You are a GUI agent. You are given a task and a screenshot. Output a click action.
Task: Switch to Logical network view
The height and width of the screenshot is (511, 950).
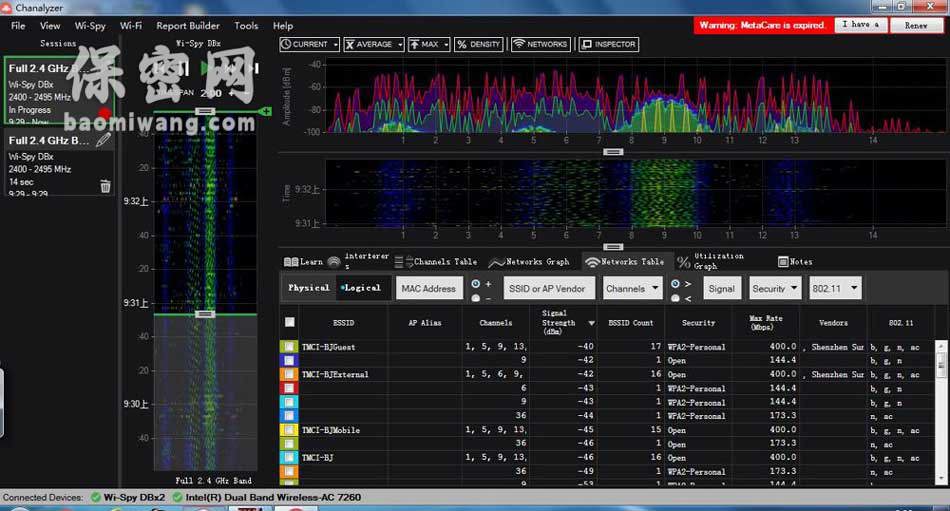tap(361, 288)
